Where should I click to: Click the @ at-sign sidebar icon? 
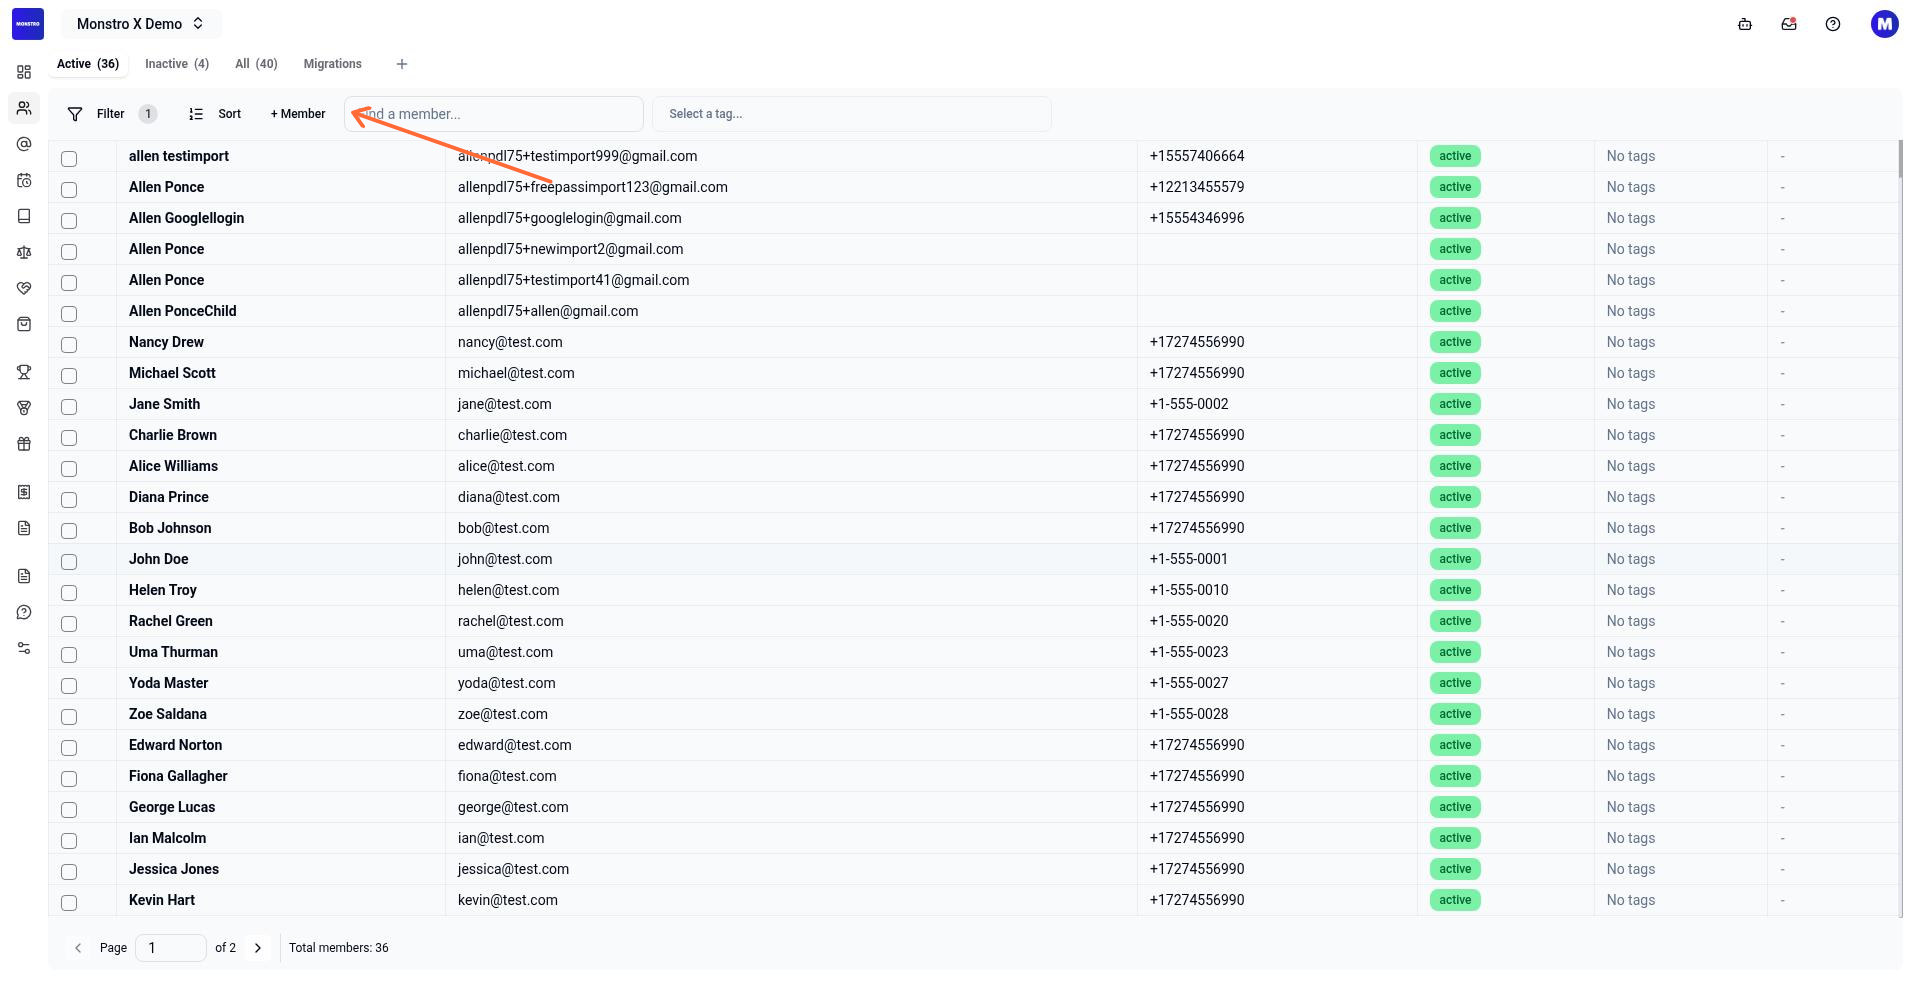[24, 144]
